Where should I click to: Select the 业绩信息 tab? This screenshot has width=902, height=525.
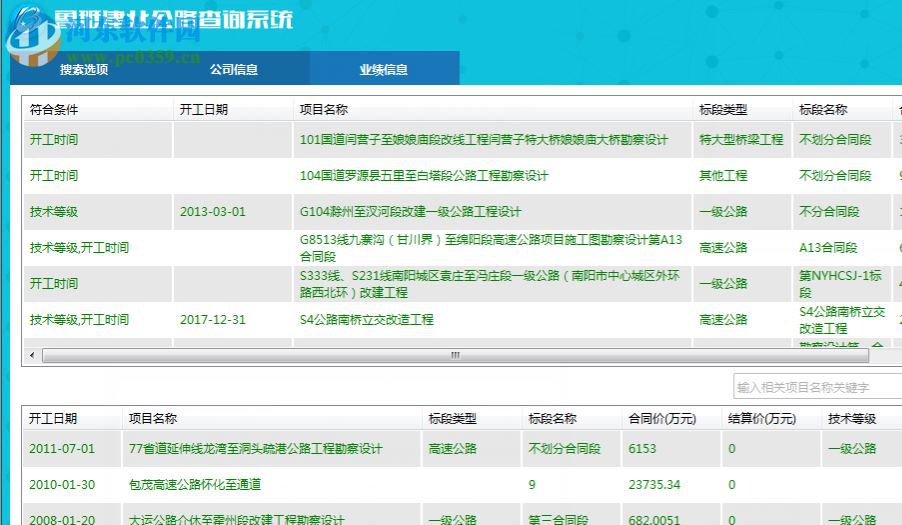[x=384, y=70]
